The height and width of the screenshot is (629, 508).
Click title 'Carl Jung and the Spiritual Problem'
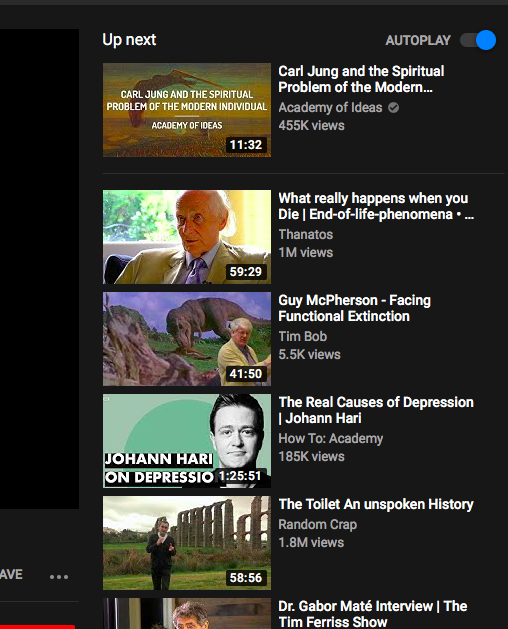click(x=361, y=79)
